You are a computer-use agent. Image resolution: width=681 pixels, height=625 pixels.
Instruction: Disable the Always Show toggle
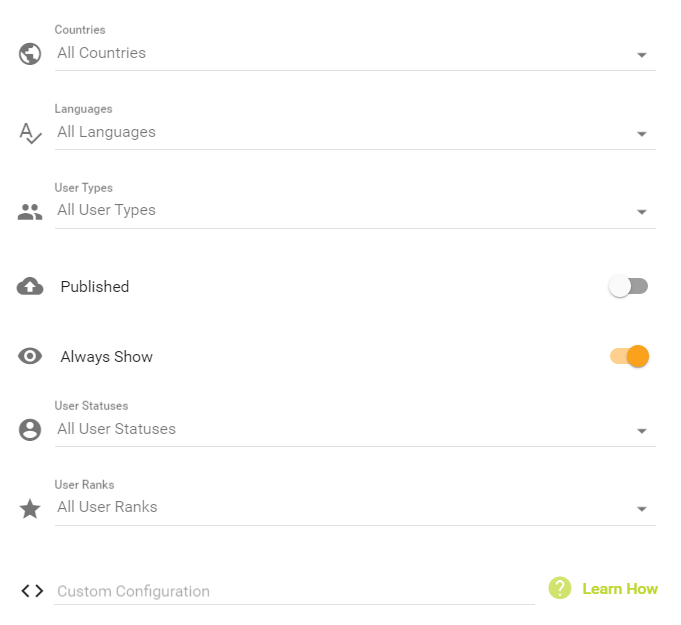click(x=630, y=356)
